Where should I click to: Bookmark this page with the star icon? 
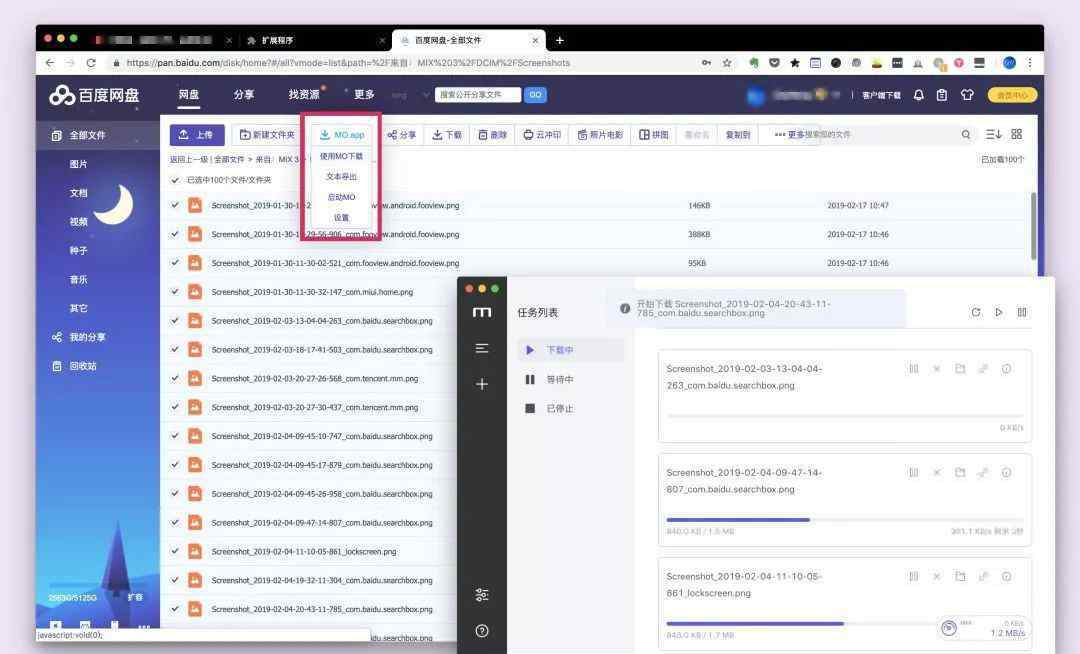[727, 63]
